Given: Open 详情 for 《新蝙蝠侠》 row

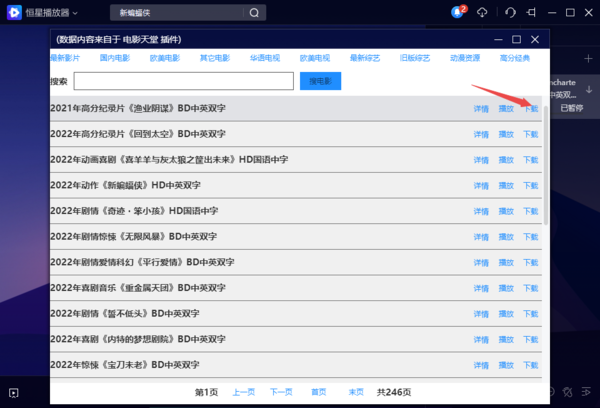Looking at the screenshot, I should pos(481,186).
